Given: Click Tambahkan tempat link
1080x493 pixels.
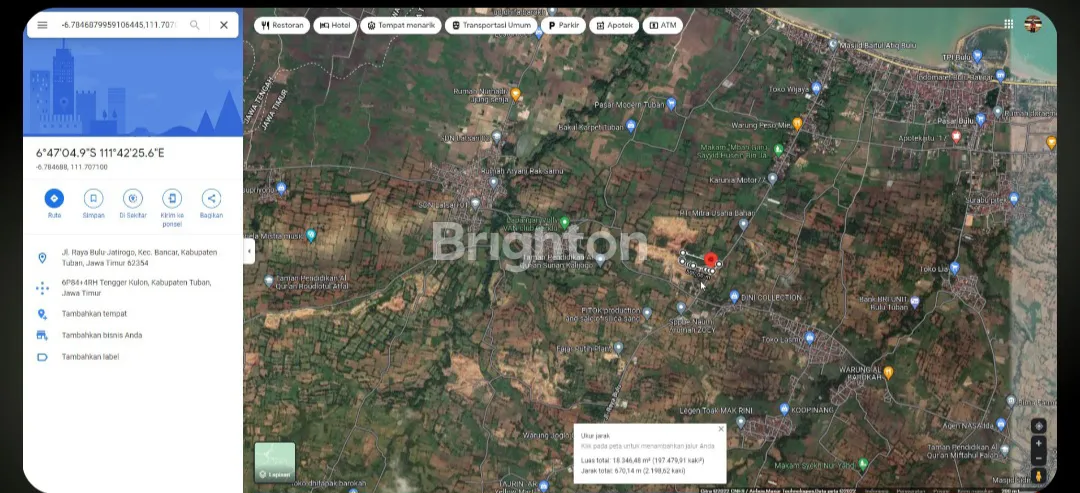Looking at the screenshot, I should tap(94, 314).
